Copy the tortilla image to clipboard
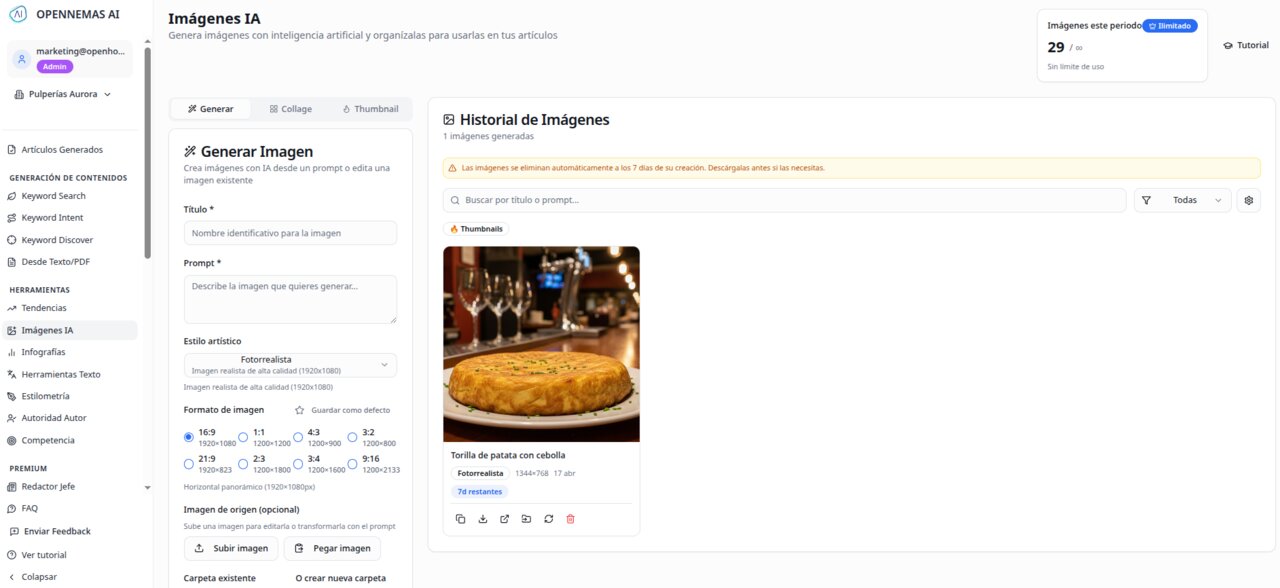 click(460, 519)
